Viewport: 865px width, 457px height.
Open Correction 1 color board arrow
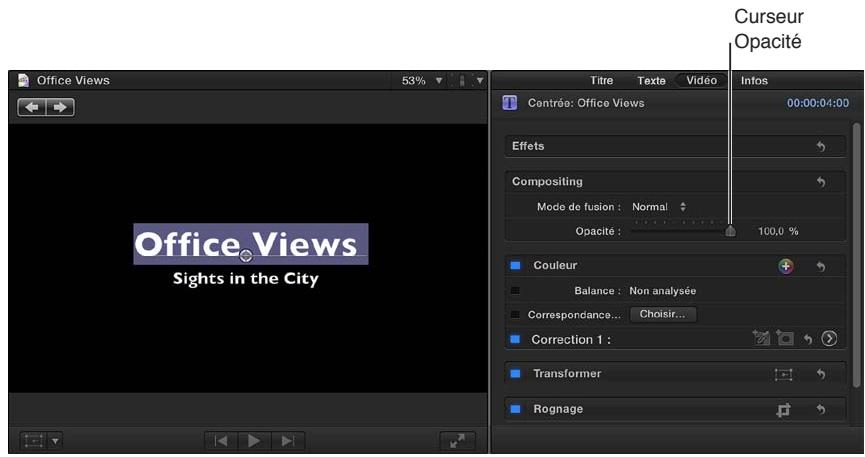(x=829, y=338)
